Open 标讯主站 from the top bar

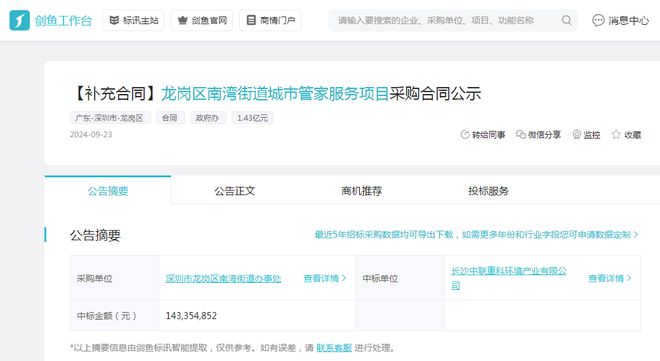tap(133, 20)
